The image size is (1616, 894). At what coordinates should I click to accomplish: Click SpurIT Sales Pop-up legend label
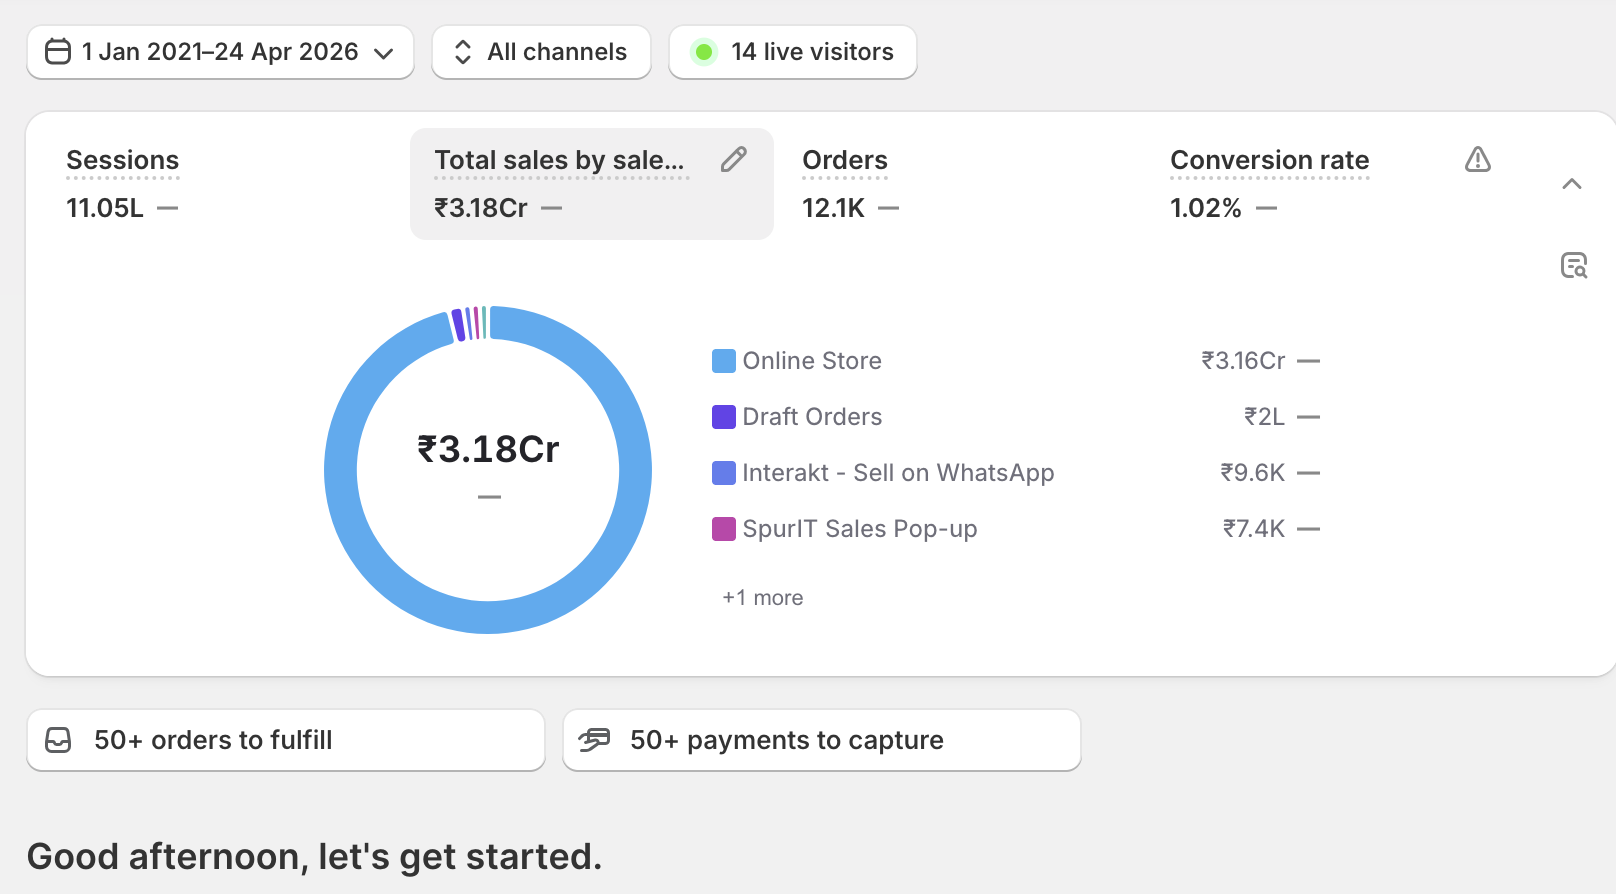860,529
